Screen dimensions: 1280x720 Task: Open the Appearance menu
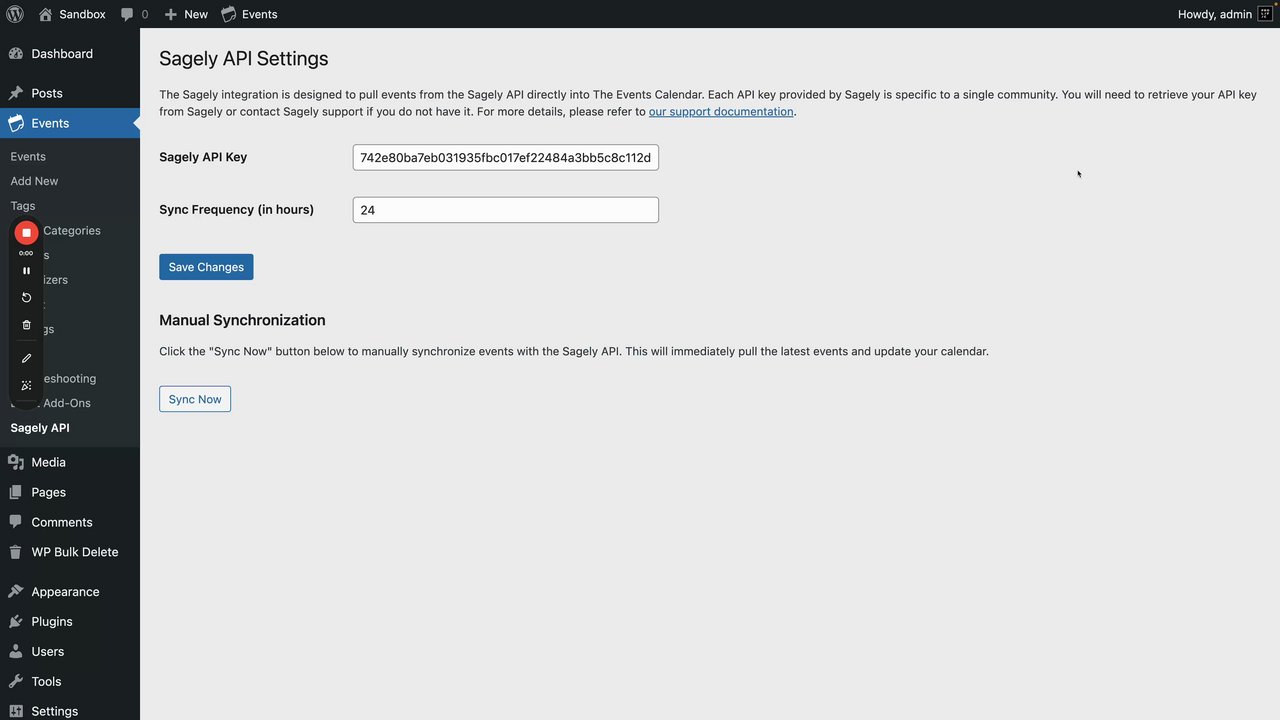65,591
